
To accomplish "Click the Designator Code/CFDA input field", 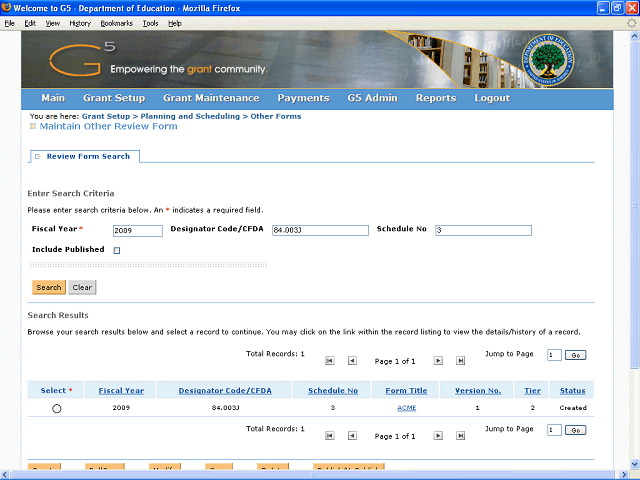I will click(x=320, y=230).
